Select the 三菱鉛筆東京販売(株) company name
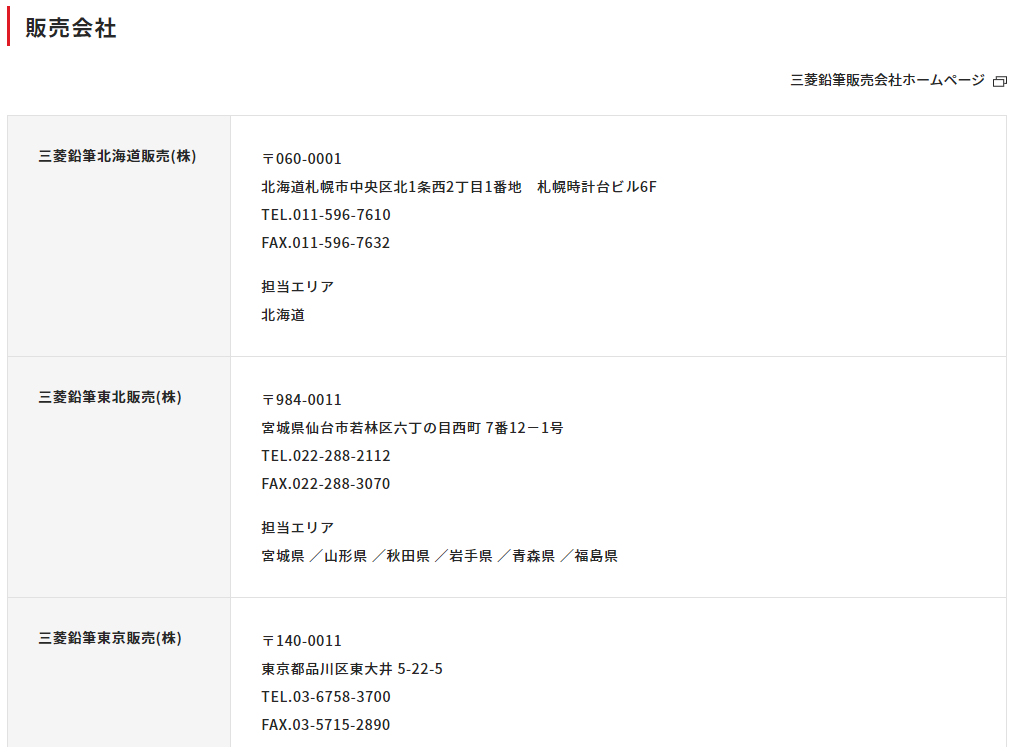 (x=110, y=638)
